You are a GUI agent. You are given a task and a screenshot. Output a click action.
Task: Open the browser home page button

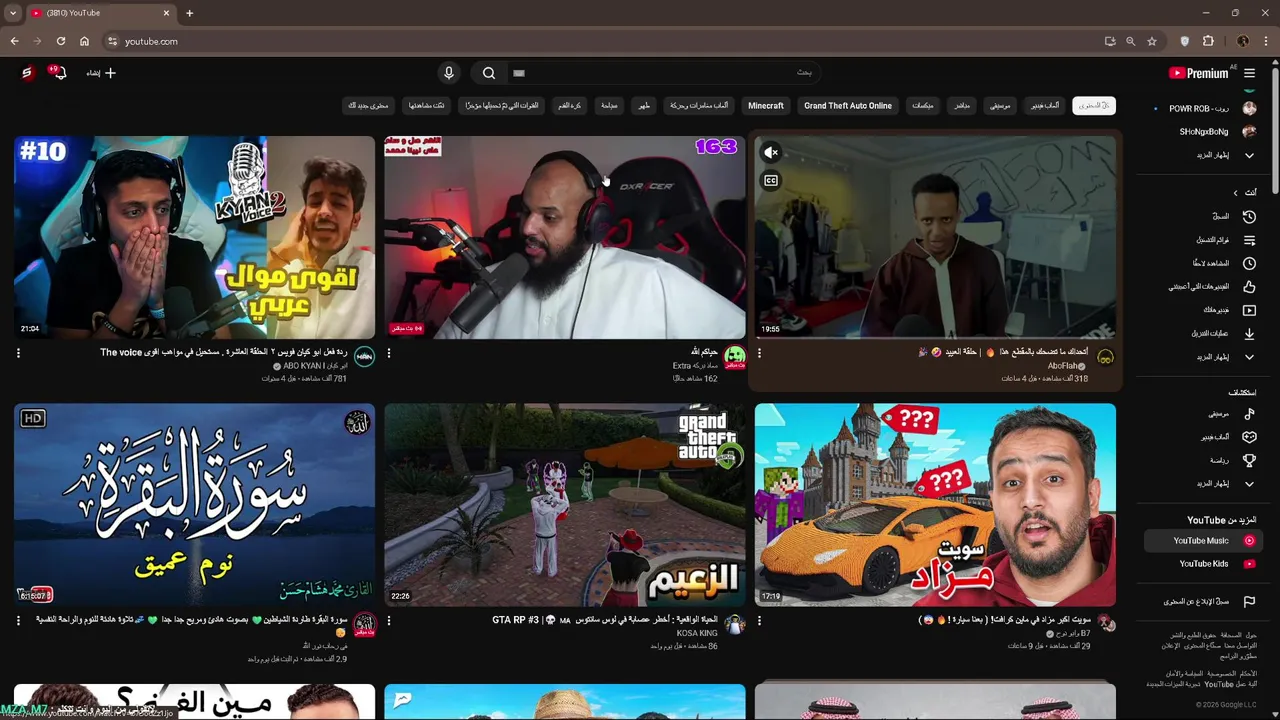tap(84, 41)
